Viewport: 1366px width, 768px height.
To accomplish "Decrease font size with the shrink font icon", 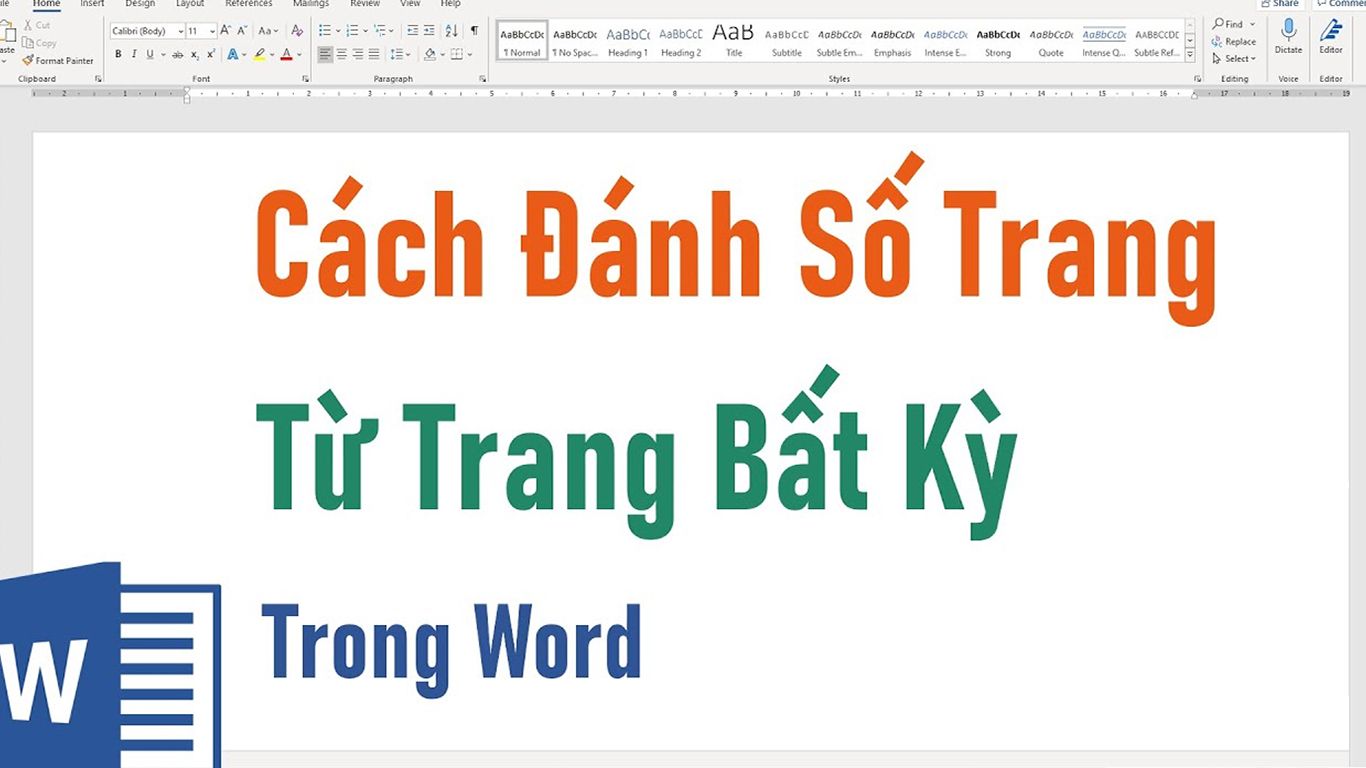I will [x=242, y=31].
